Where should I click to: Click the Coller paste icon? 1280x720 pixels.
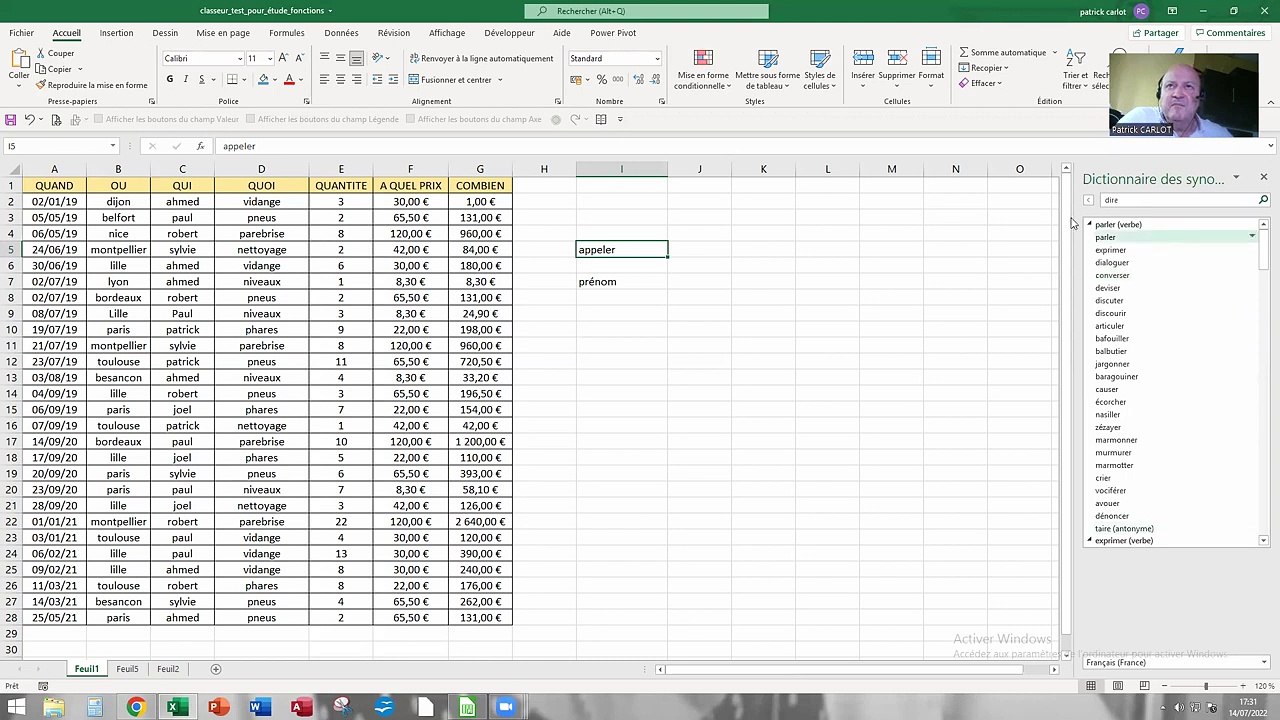(19, 58)
